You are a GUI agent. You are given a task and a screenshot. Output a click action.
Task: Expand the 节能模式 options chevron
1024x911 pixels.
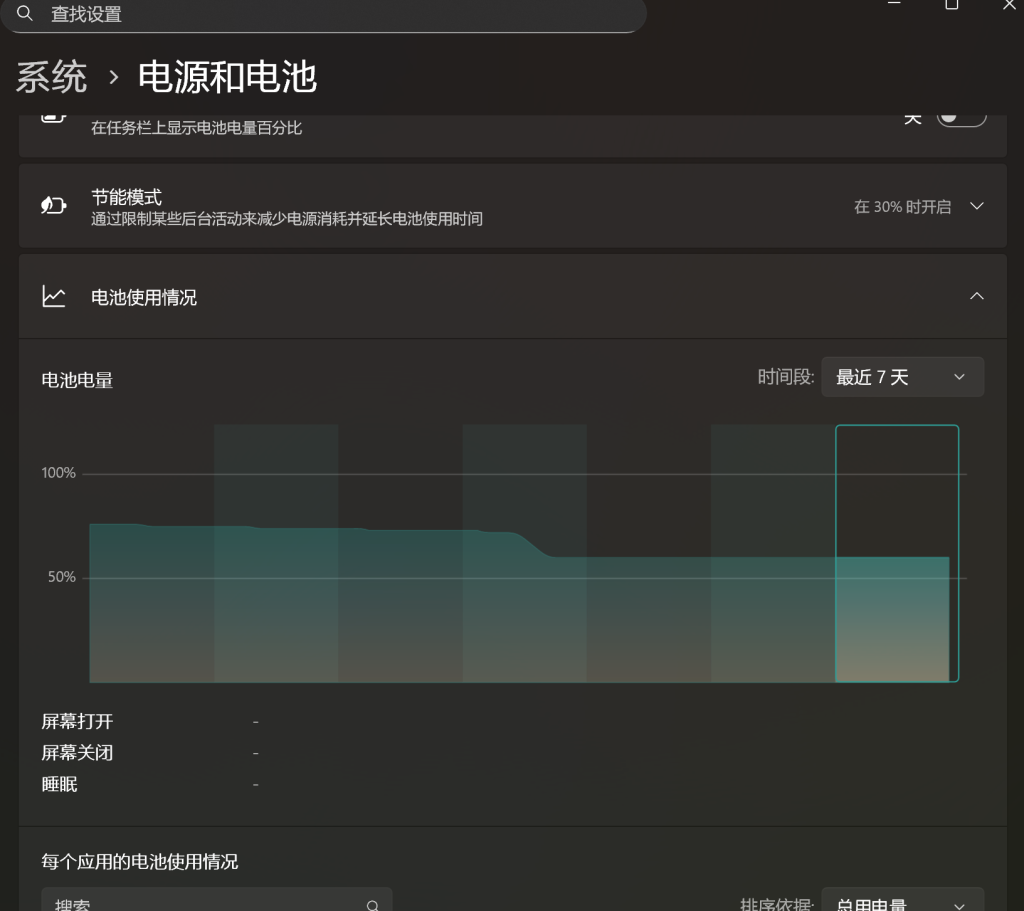pyautogui.click(x=977, y=206)
